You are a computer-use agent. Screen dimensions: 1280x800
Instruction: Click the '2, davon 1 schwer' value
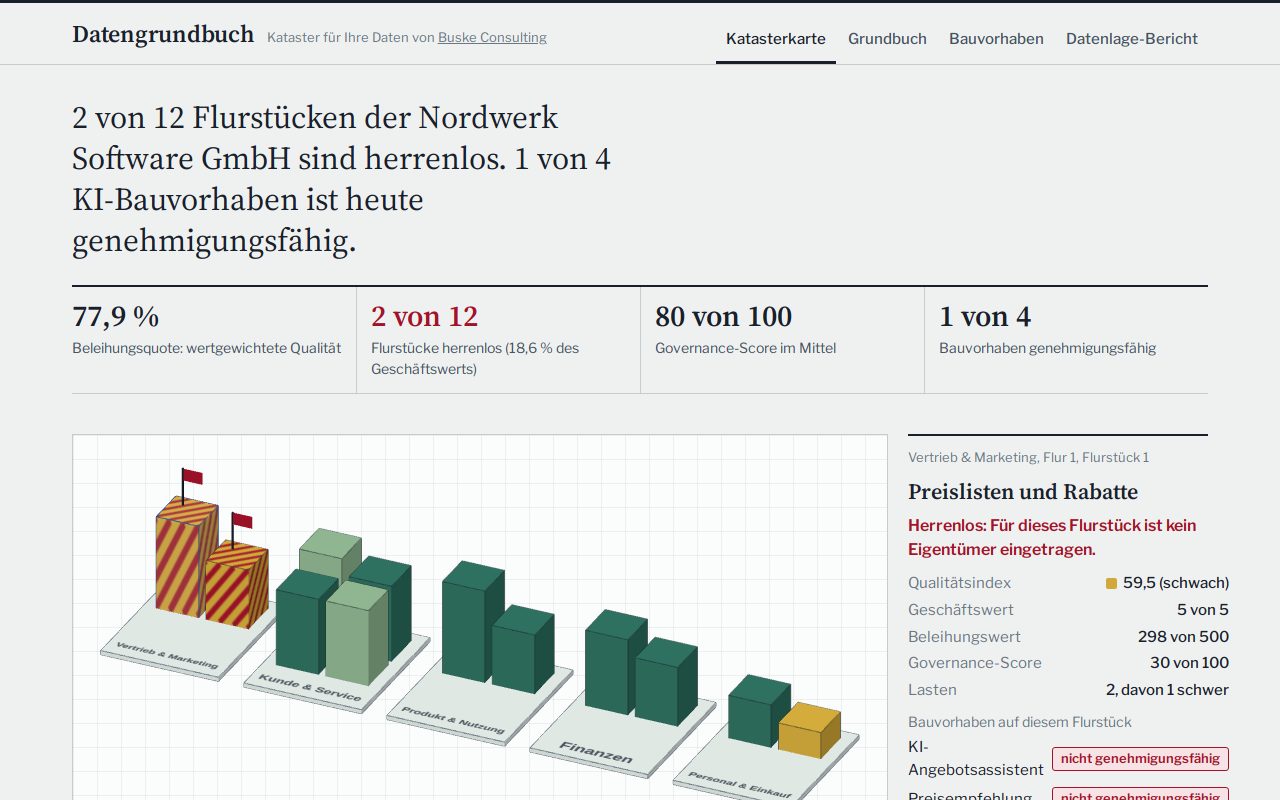point(1167,690)
